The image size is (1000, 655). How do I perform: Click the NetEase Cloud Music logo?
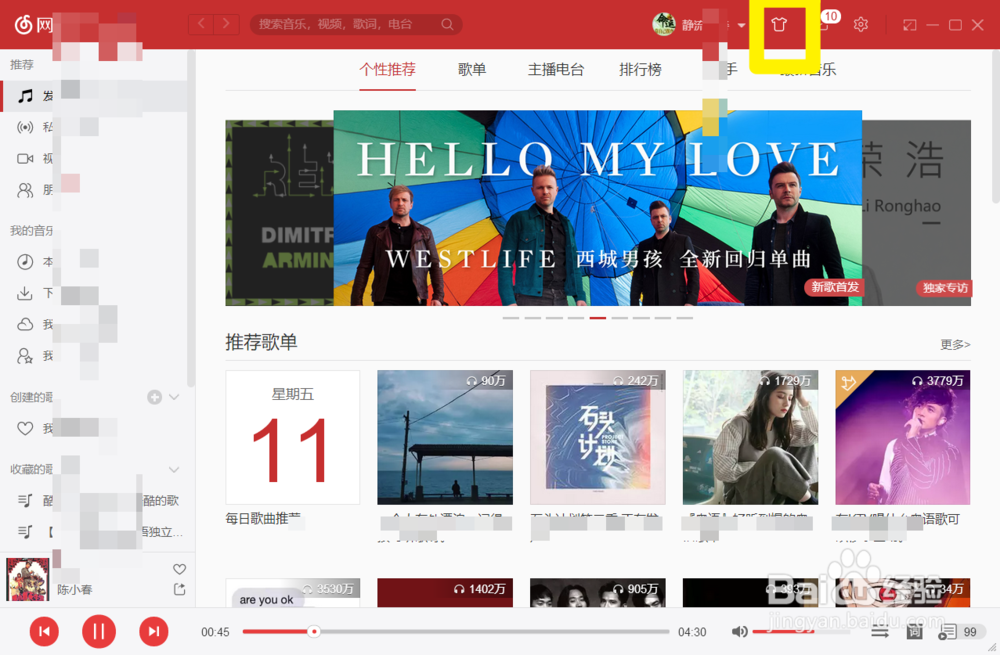[24, 24]
